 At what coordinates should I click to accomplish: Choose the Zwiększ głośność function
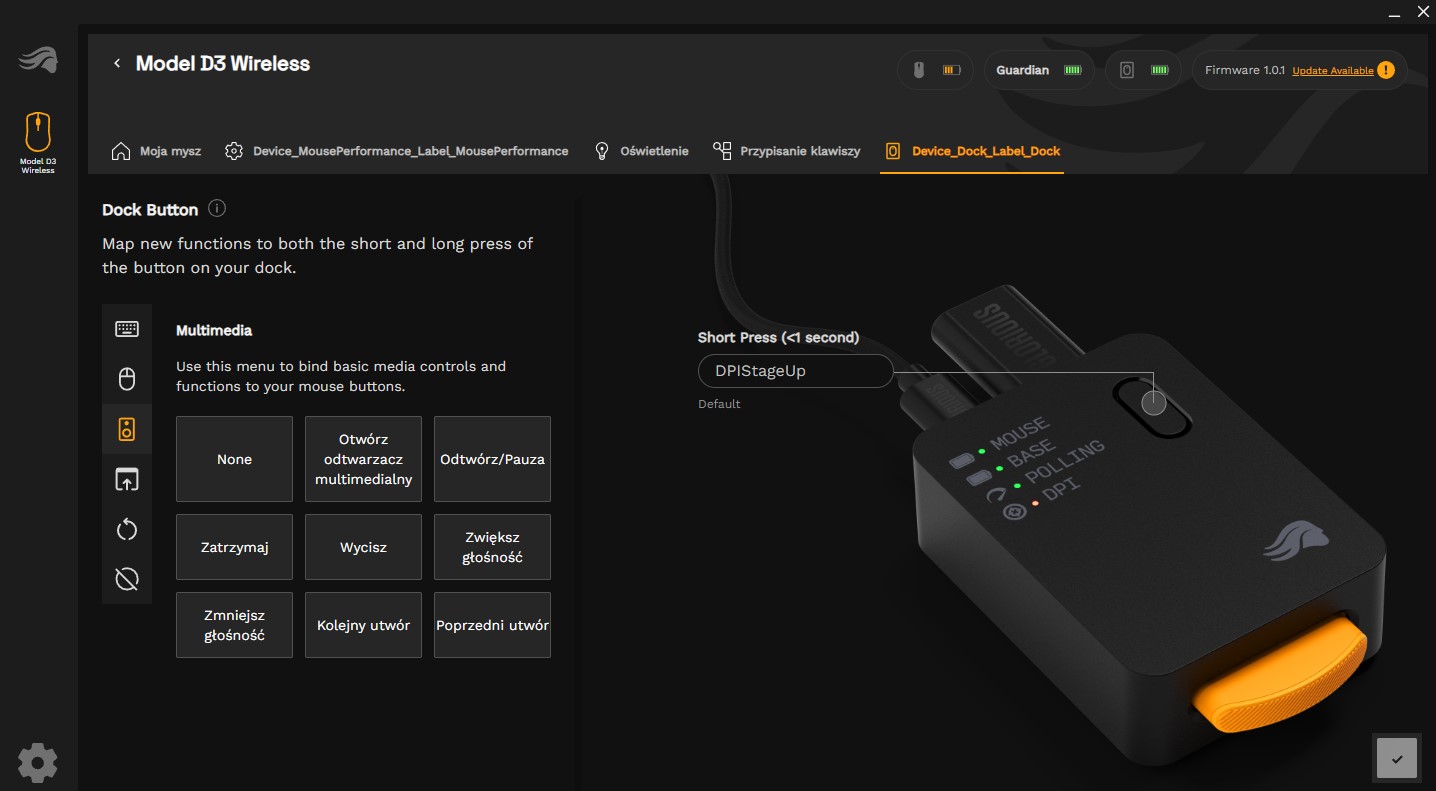492,547
